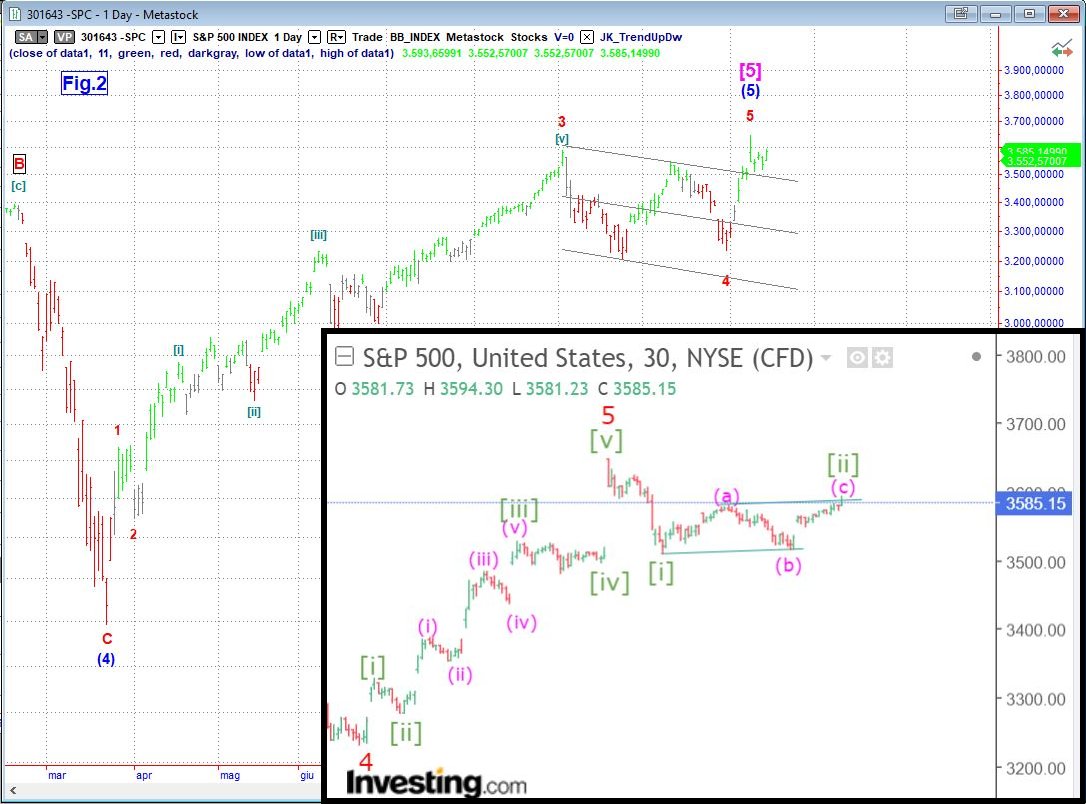Click the indicator formula text line
1086x804 pixels.
[202, 53]
